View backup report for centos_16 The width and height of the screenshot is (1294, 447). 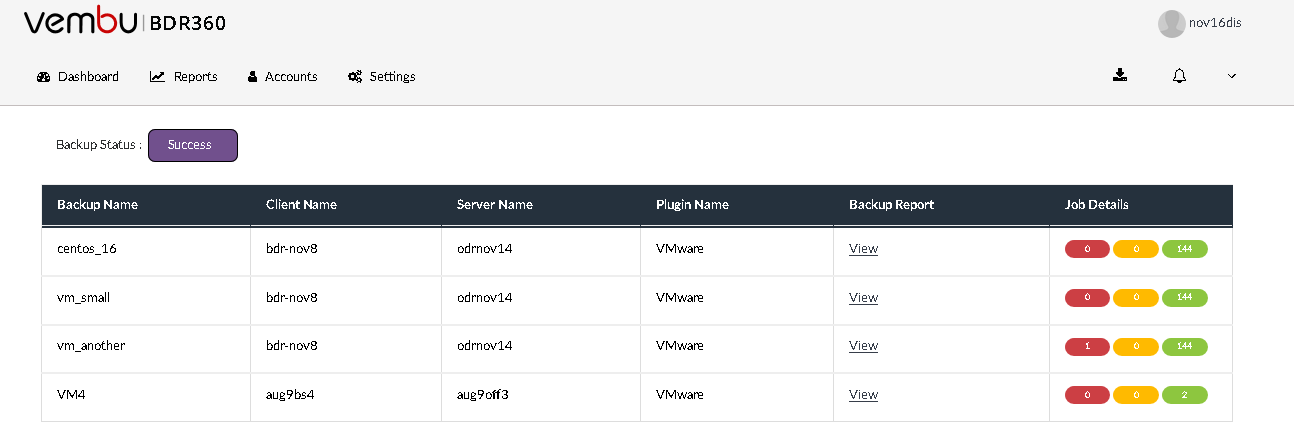(863, 249)
